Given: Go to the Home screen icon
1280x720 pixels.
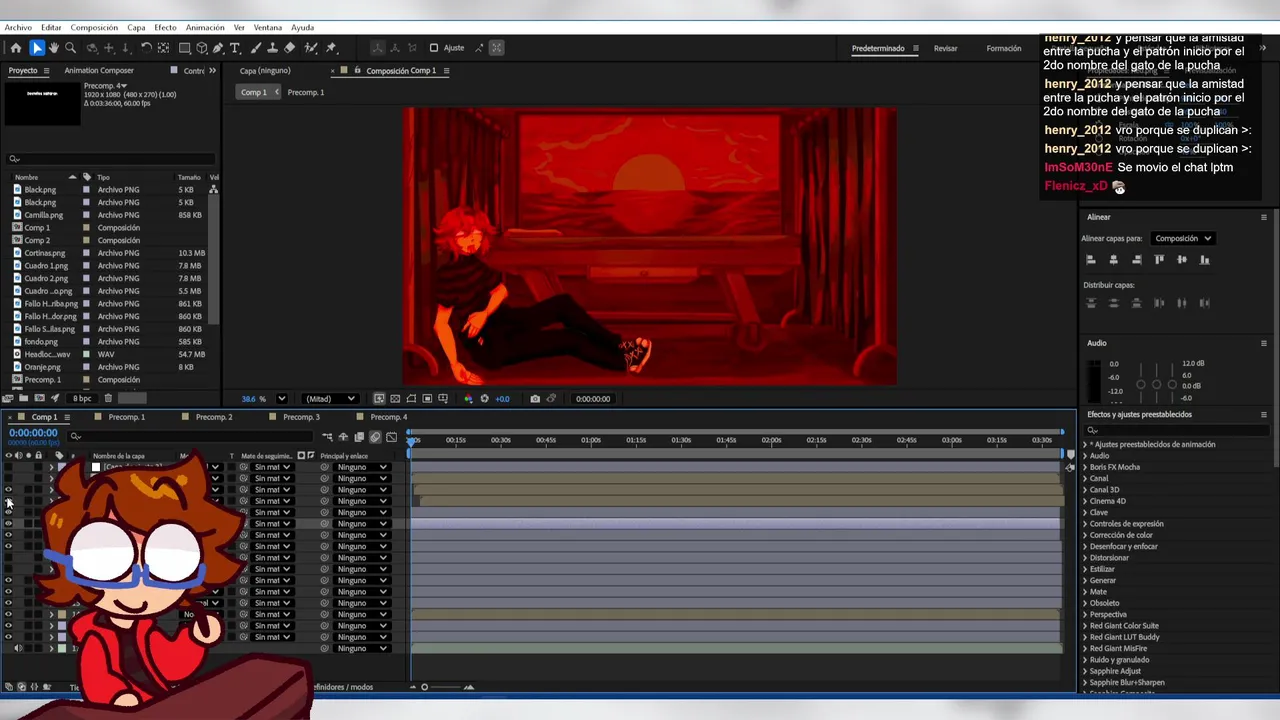Looking at the screenshot, I should click(16, 48).
